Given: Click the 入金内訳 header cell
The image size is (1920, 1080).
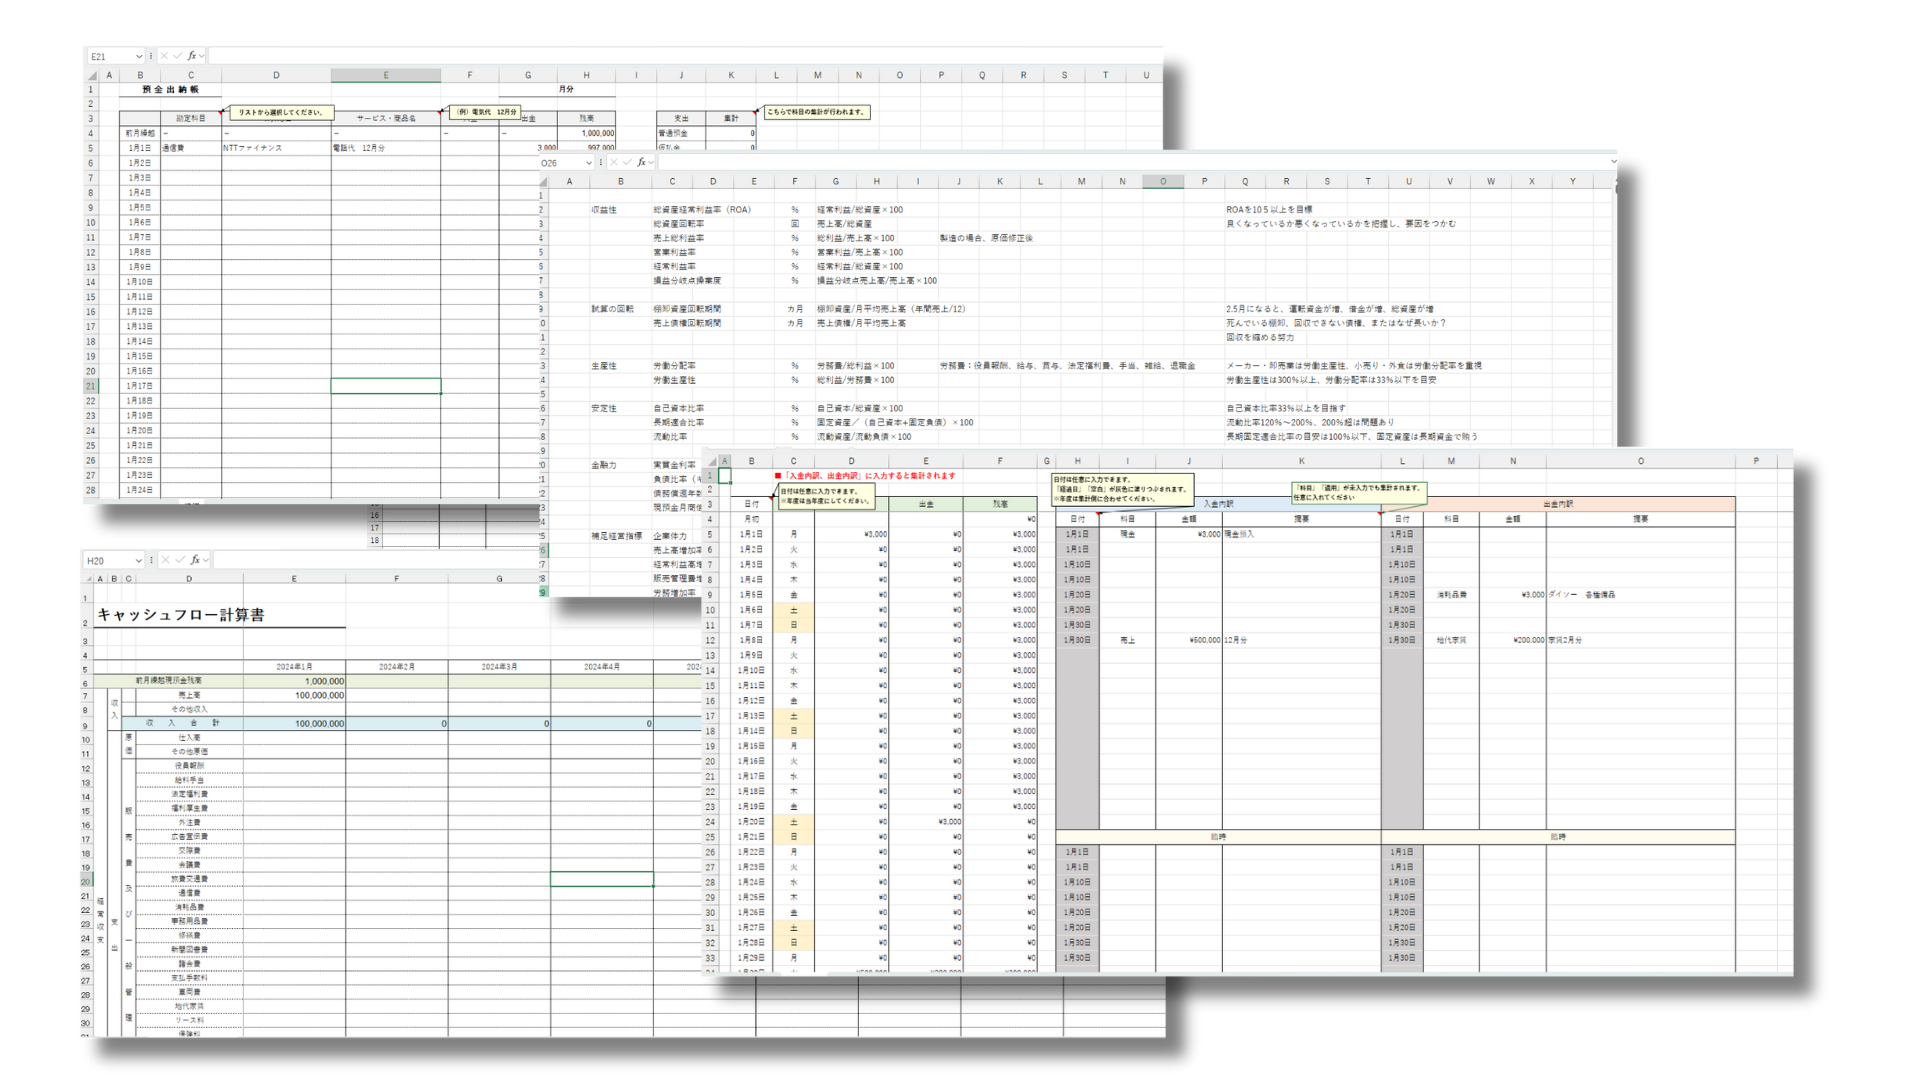Looking at the screenshot, I should [1217, 504].
